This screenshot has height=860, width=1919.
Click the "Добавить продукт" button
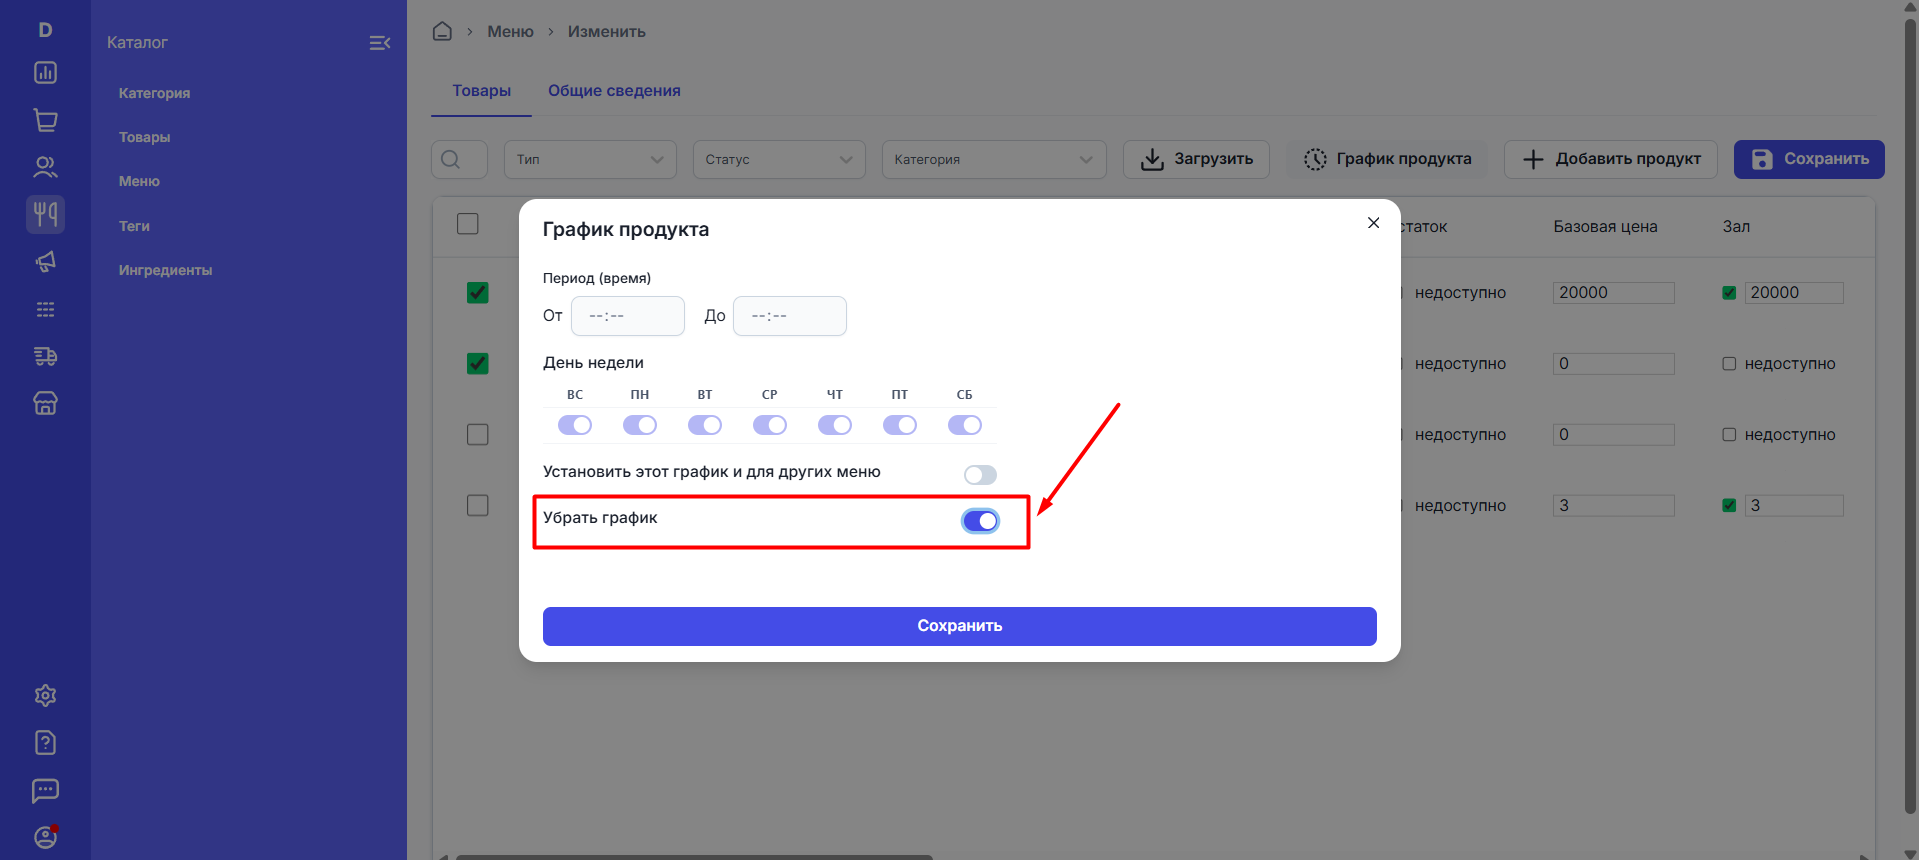[1610, 159]
